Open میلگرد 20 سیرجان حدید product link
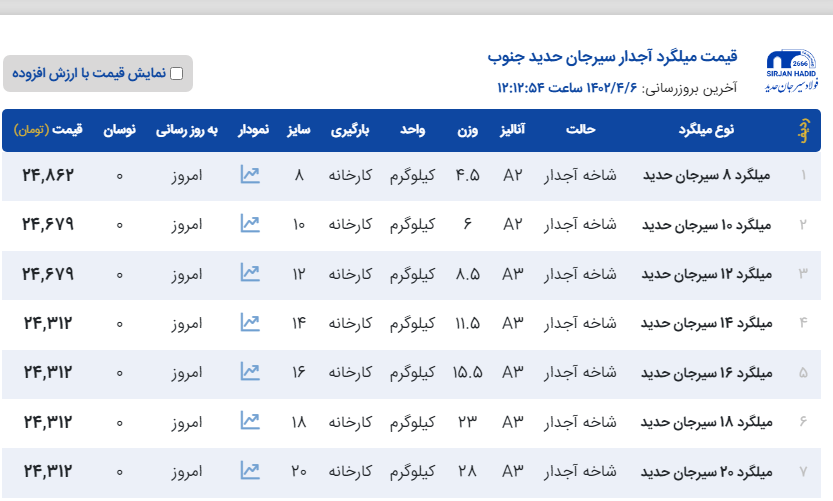This screenshot has height=501, width=833. (706, 470)
